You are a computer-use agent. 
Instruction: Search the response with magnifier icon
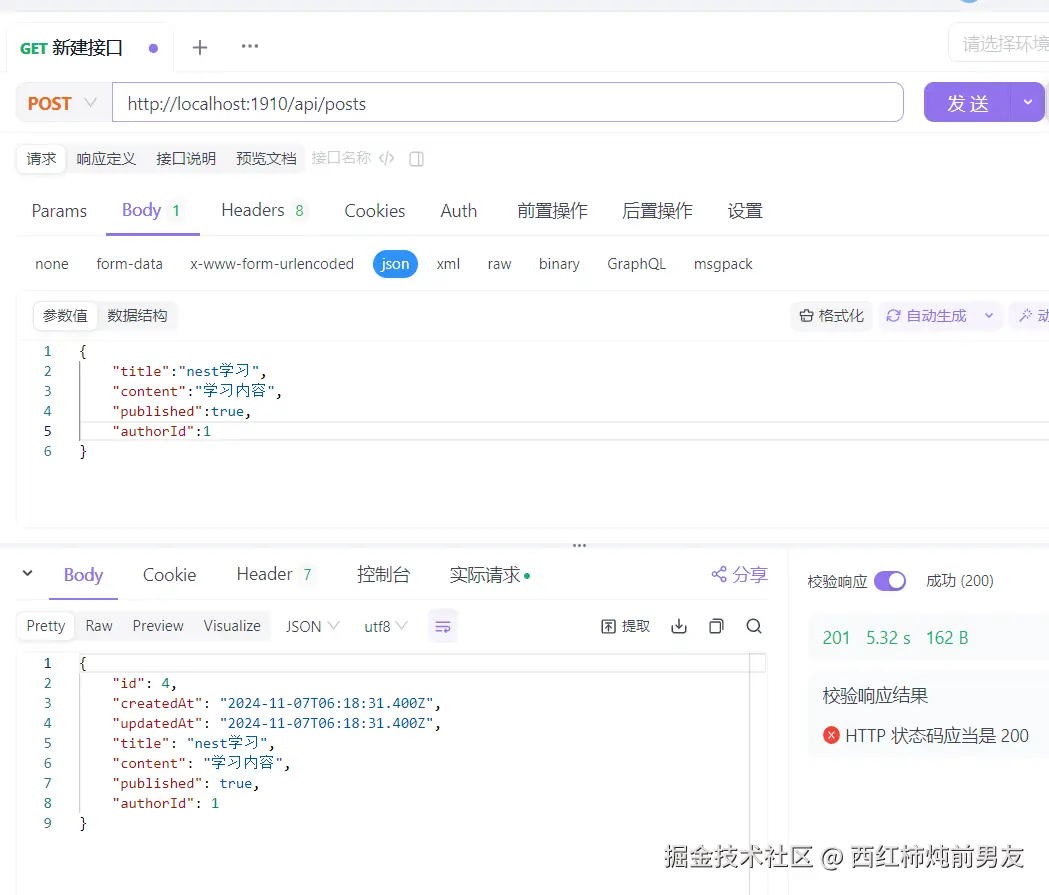click(x=754, y=626)
